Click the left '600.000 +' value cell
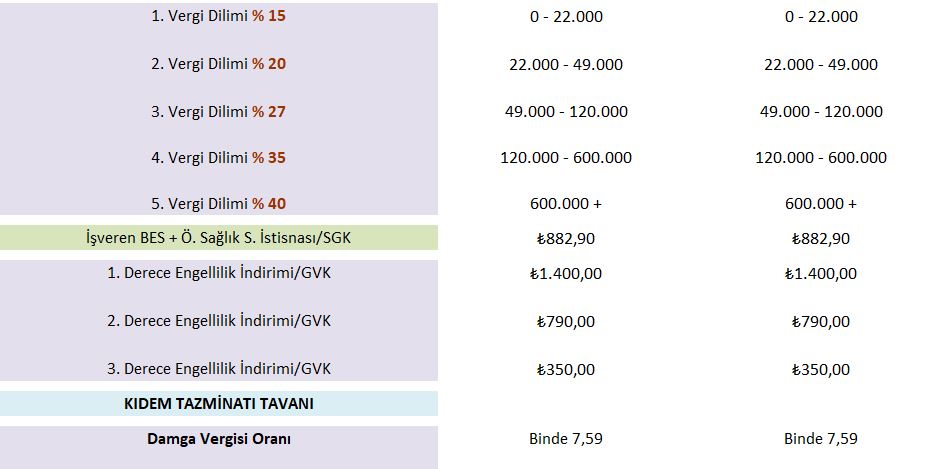The height and width of the screenshot is (469, 949). click(566, 204)
